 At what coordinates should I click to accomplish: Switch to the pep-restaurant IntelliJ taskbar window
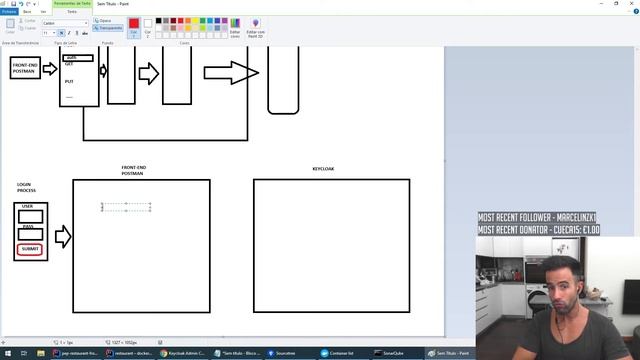(x=76, y=353)
